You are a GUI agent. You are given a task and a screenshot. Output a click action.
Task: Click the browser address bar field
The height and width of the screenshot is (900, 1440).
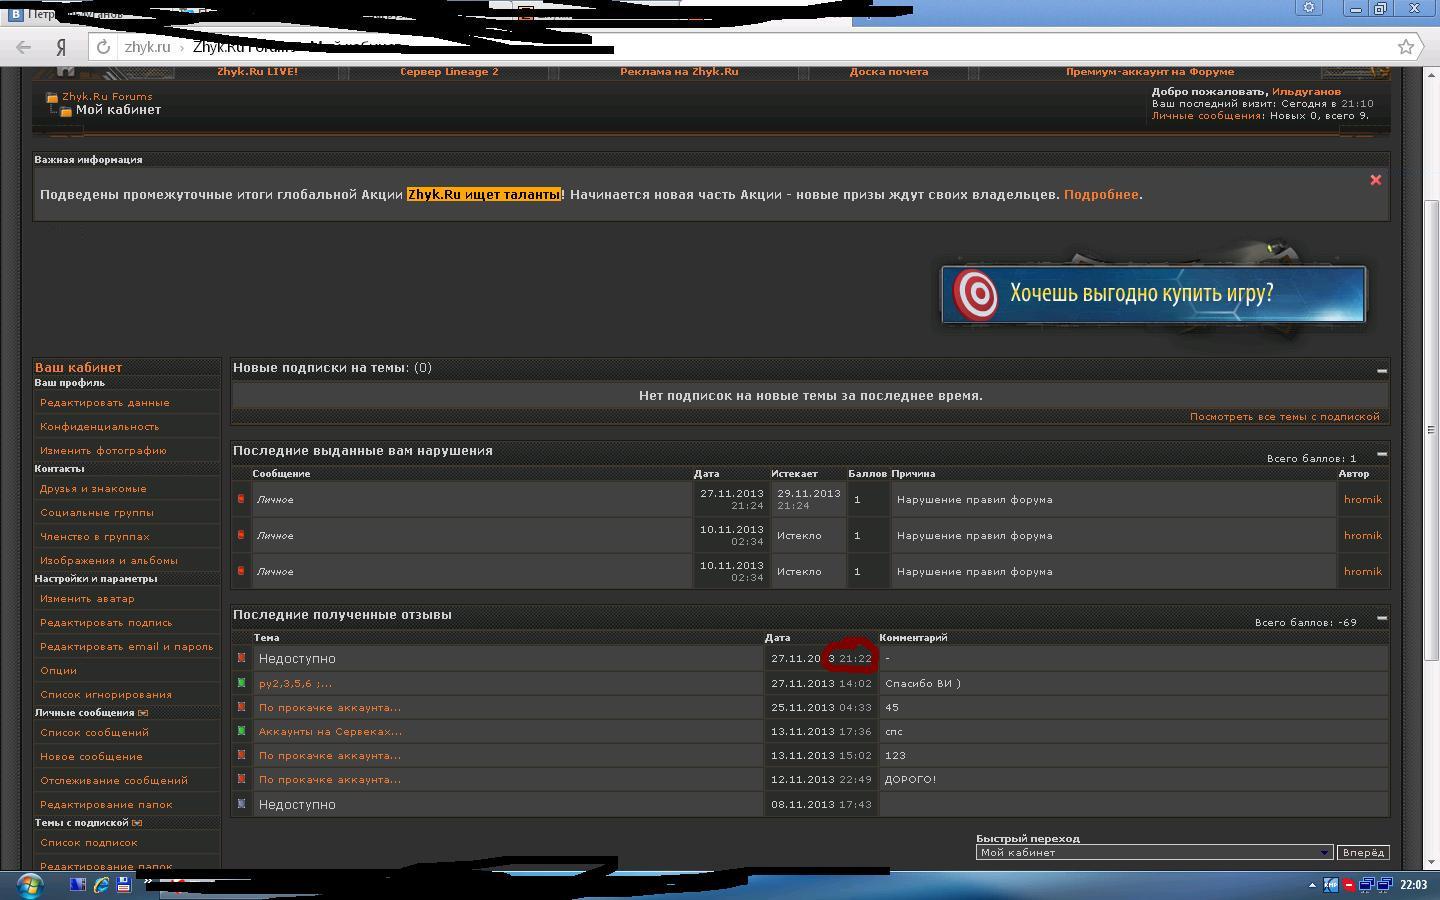click(755, 47)
